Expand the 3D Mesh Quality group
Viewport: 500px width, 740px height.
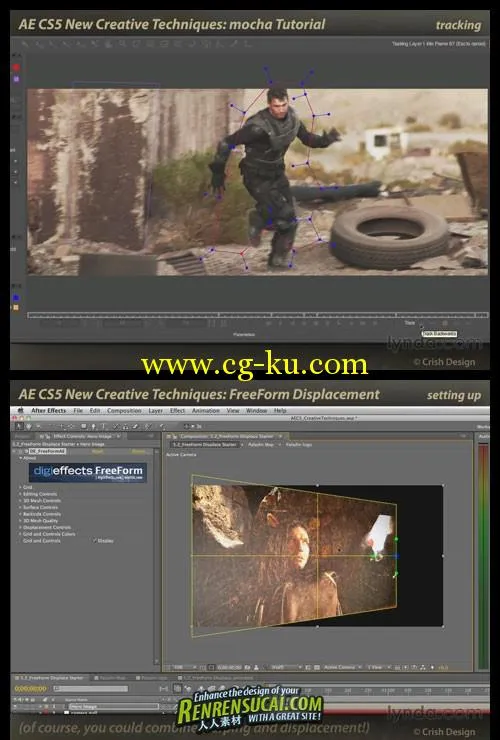(x=20, y=521)
